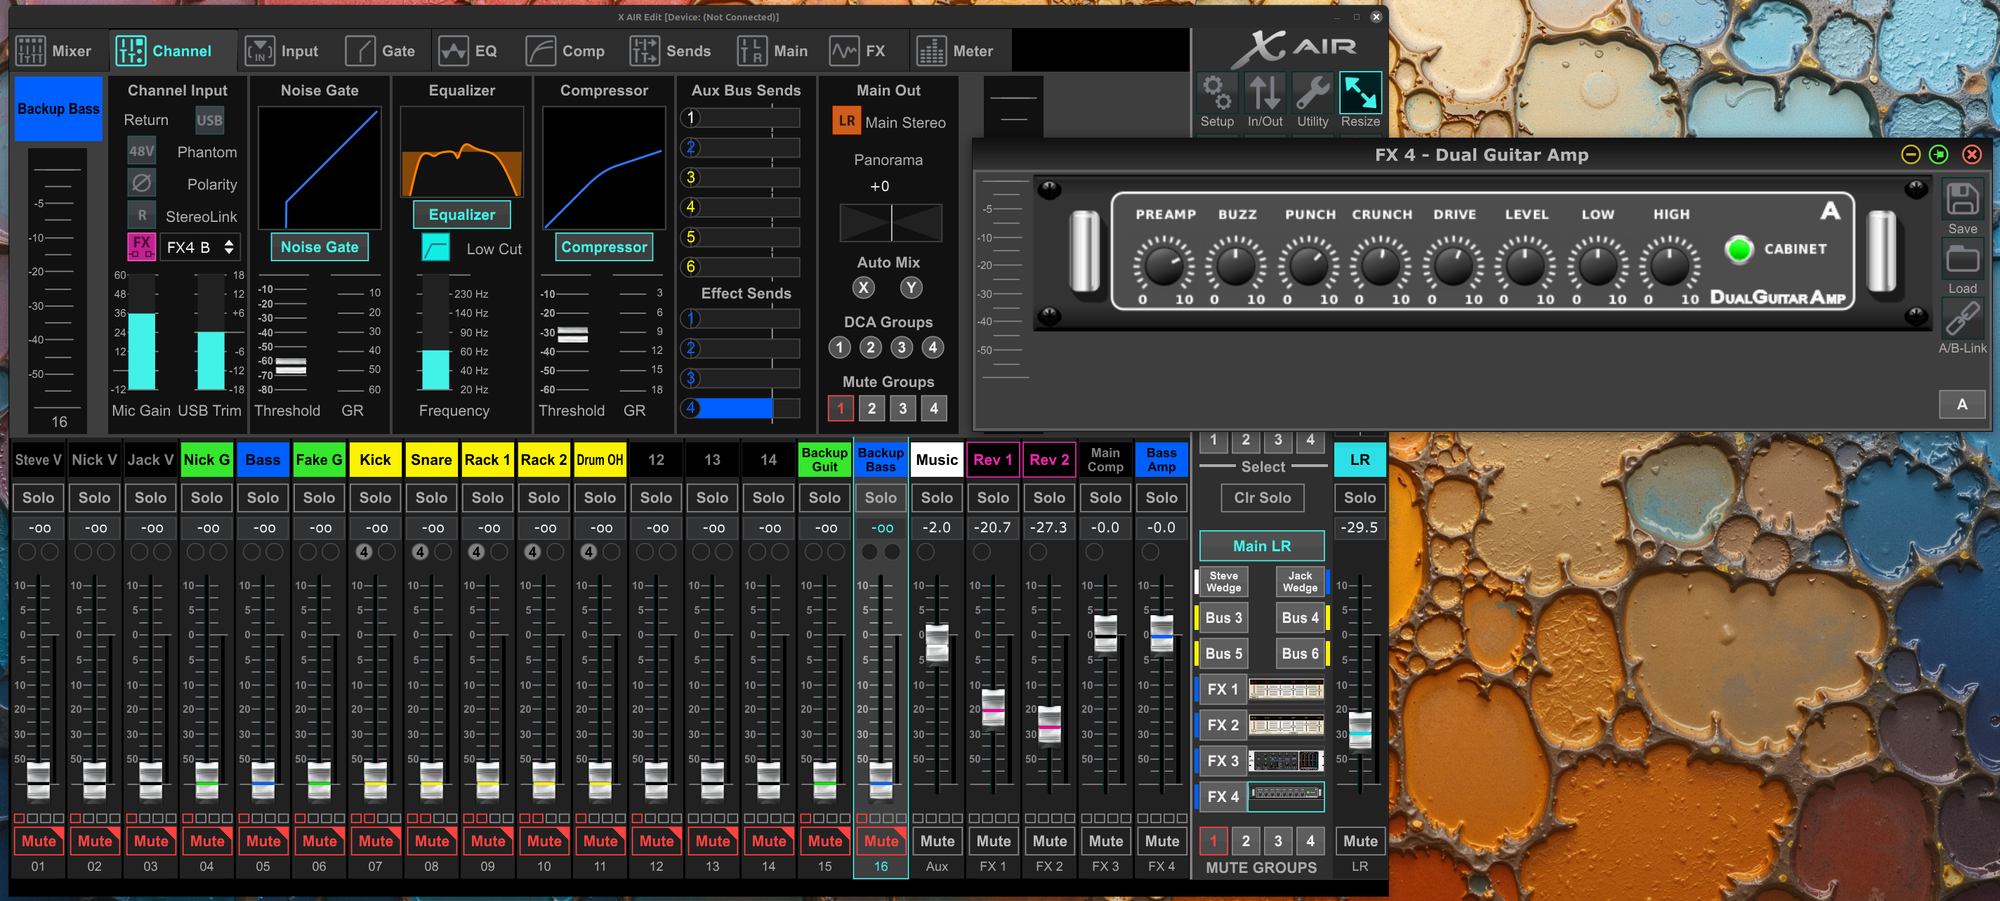Toggle the Low Cut filter icon
This screenshot has height=901, width=2000.
436,247
